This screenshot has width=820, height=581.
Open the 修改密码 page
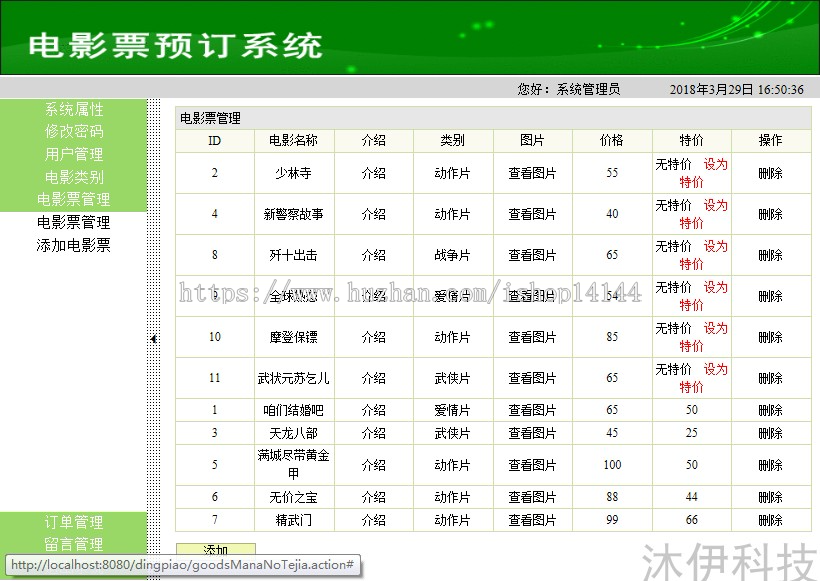[73, 131]
